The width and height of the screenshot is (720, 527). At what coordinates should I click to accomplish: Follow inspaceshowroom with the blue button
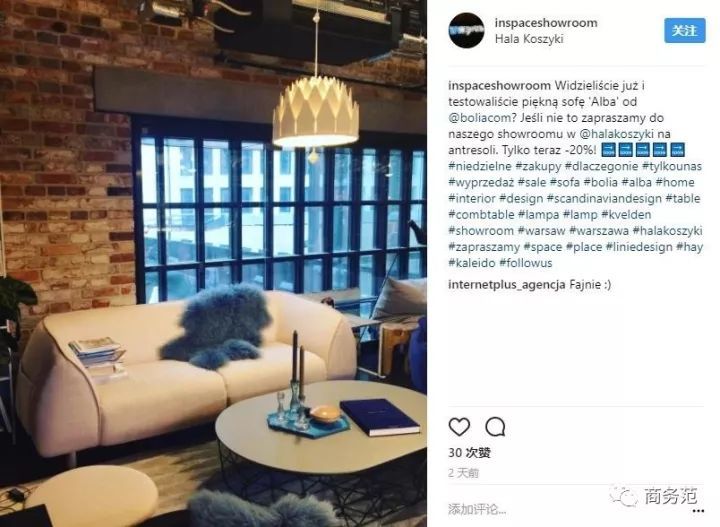click(685, 31)
